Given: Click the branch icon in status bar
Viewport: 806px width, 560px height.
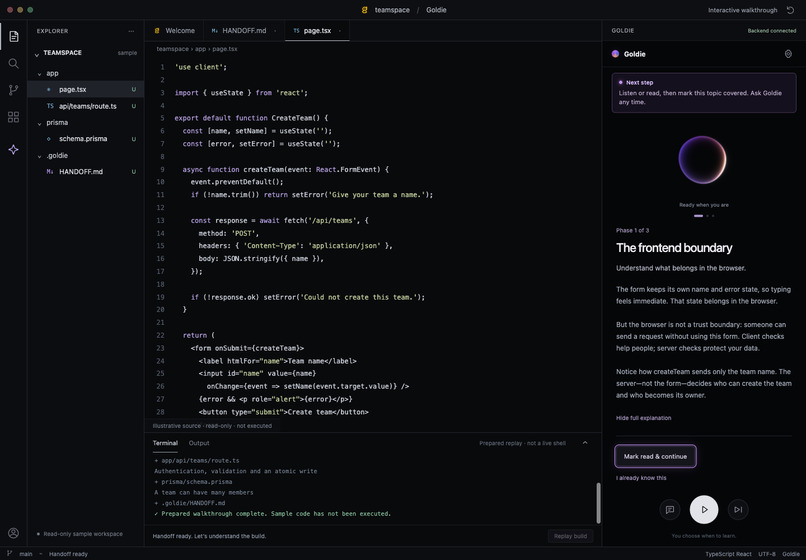Looking at the screenshot, I should pyautogui.click(x=10, y=554).
